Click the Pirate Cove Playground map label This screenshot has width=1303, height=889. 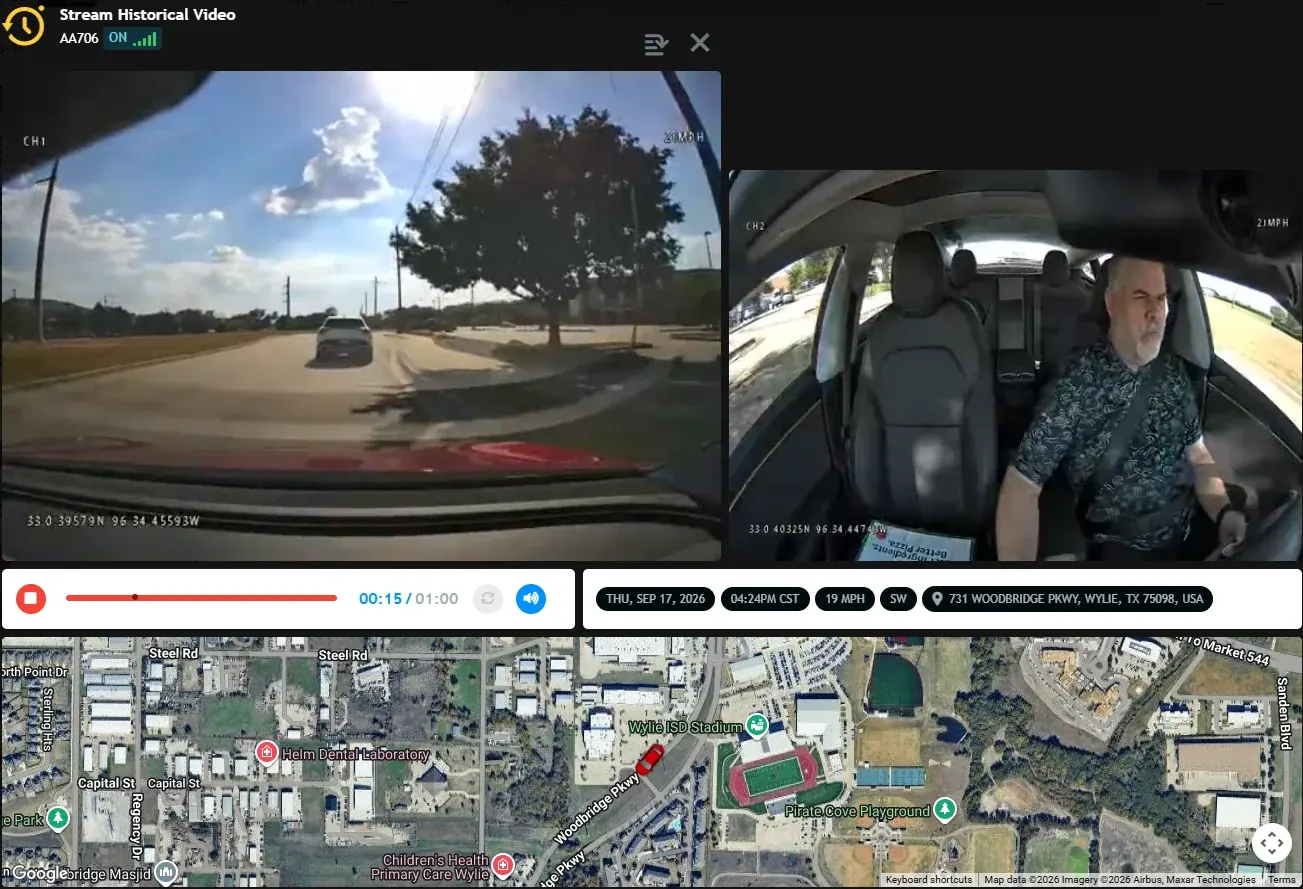pyautogui.click(x=857, y=811)
